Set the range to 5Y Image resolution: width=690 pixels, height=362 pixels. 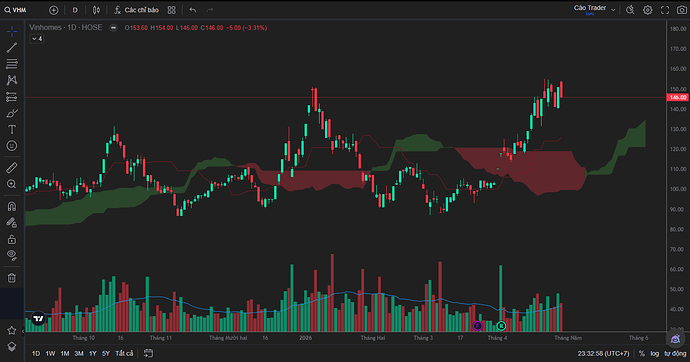pos(106,353)
